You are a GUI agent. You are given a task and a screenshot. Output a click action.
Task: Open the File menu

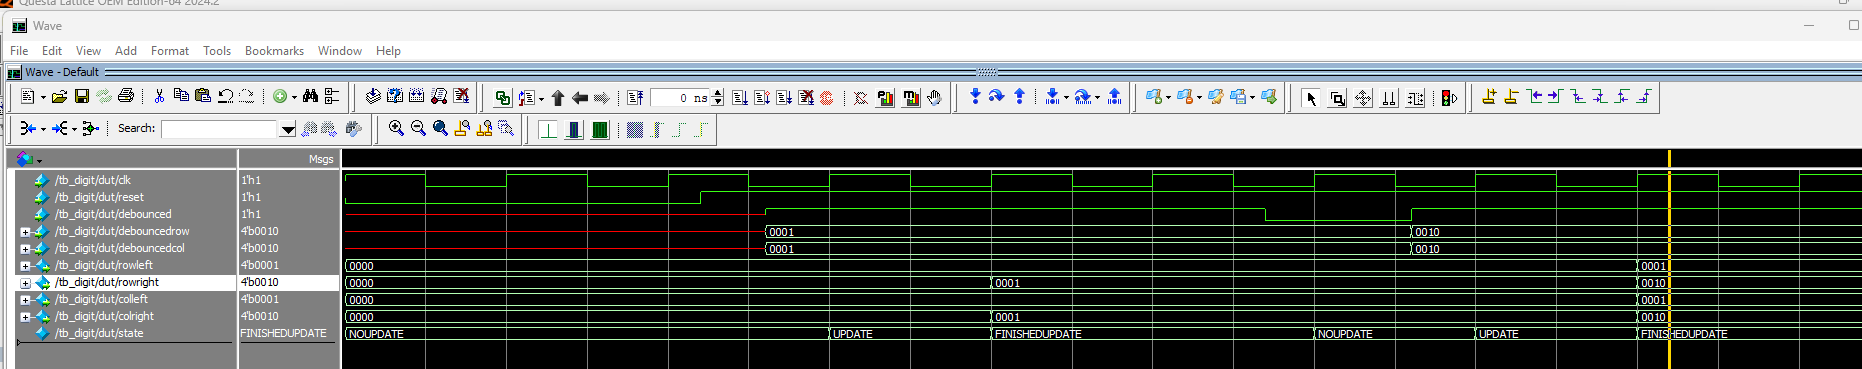19,51
